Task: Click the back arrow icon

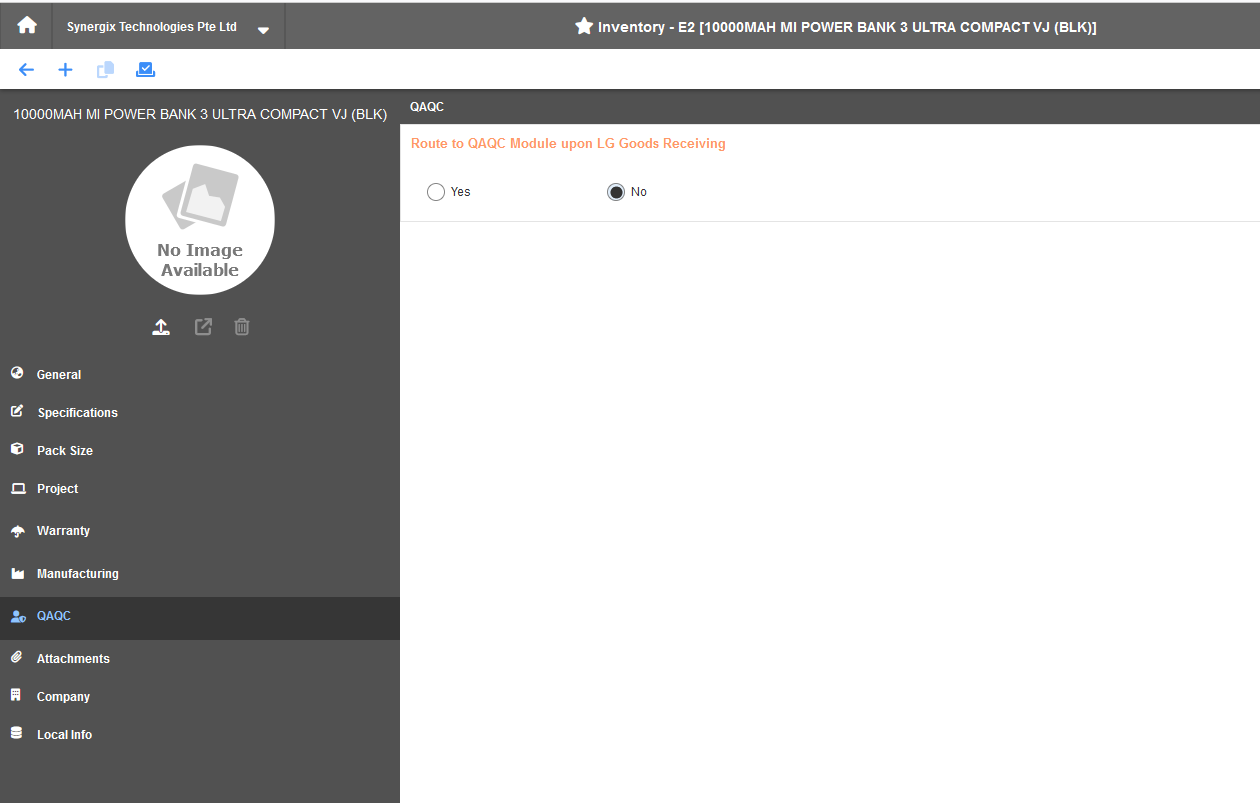Action: point(26,70)
